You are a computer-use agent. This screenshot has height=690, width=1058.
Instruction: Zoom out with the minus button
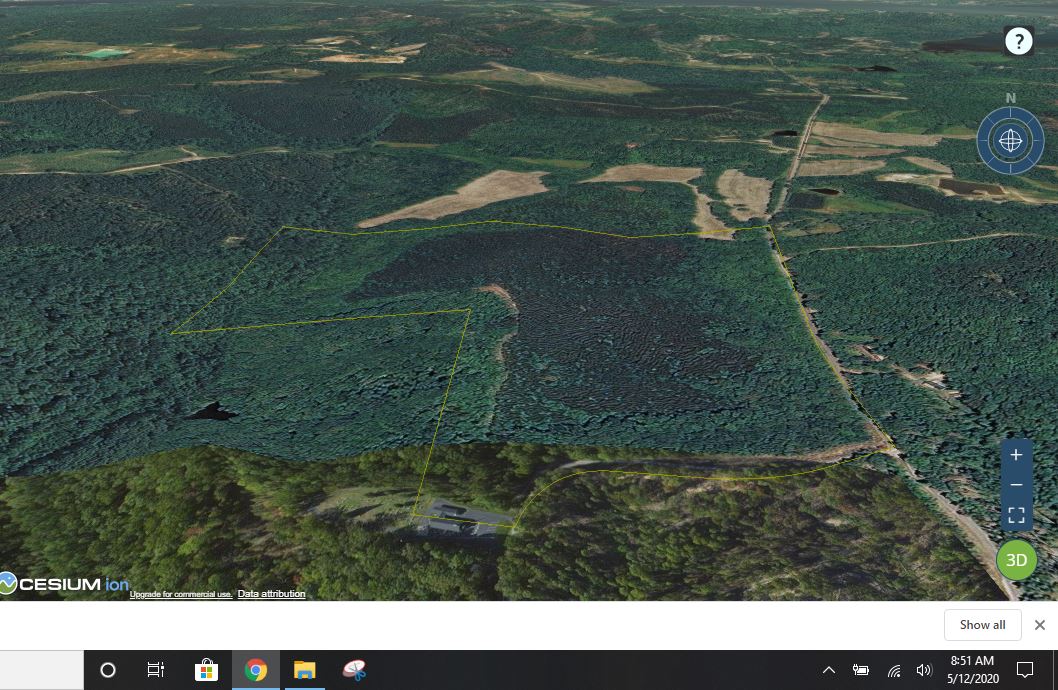click(1016, 485)
